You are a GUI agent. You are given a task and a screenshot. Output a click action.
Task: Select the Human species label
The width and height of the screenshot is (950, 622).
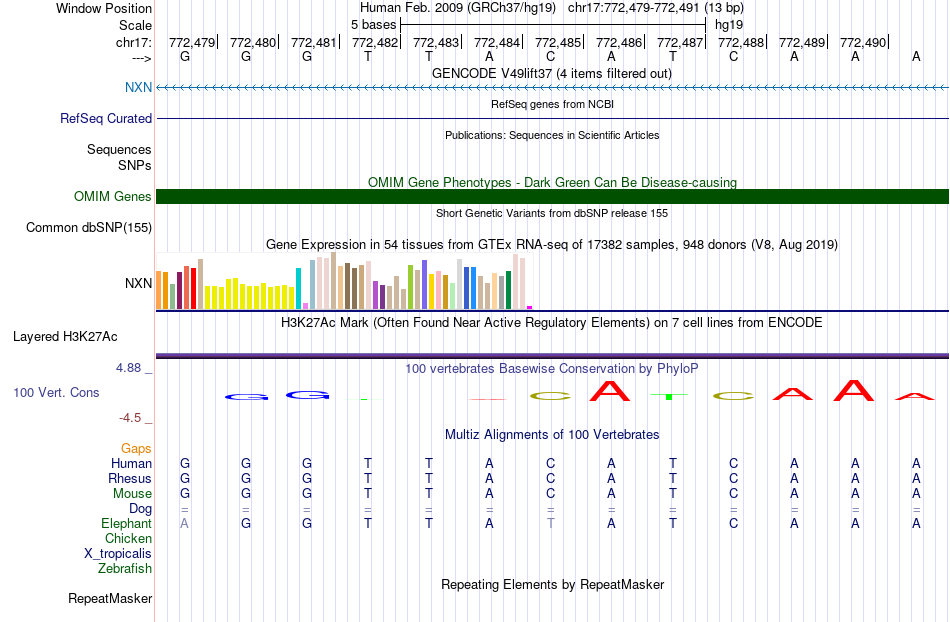point(131,463)
